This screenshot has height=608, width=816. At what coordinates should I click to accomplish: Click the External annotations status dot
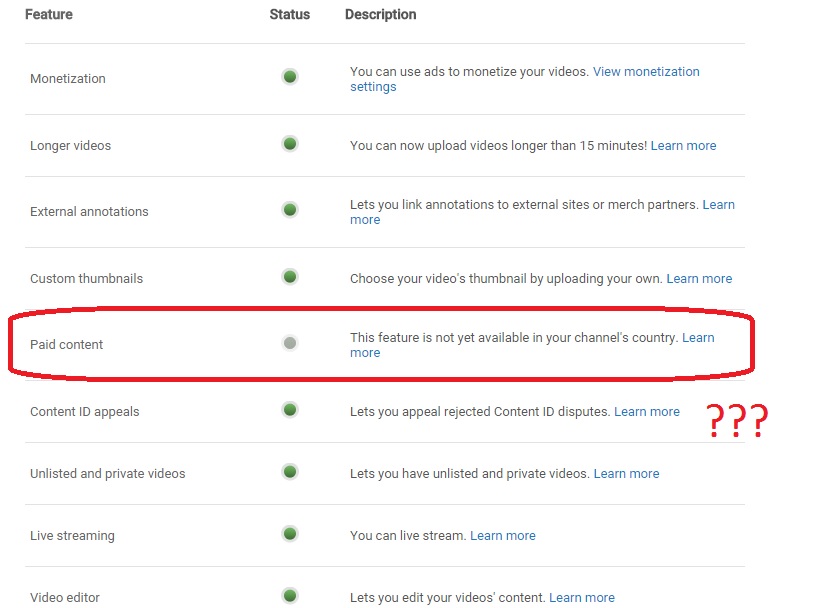(x=290, y=210)
